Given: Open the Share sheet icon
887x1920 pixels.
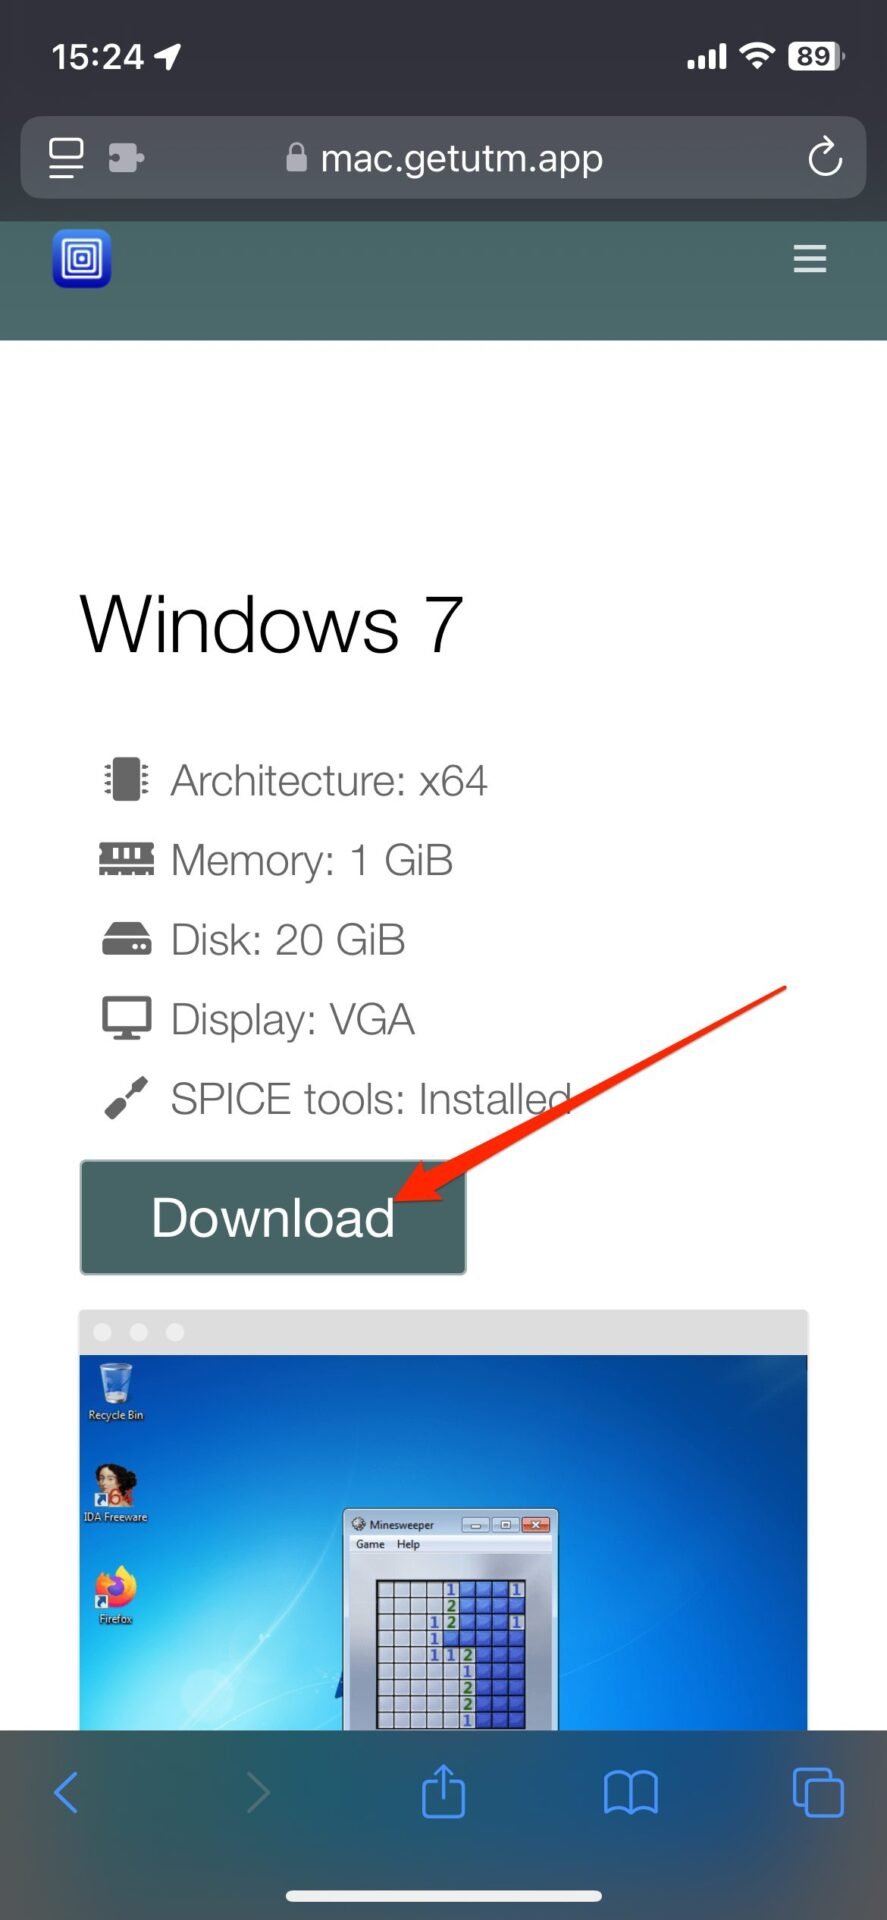Looking at the screenshot, I should [x=443, y=1790].
